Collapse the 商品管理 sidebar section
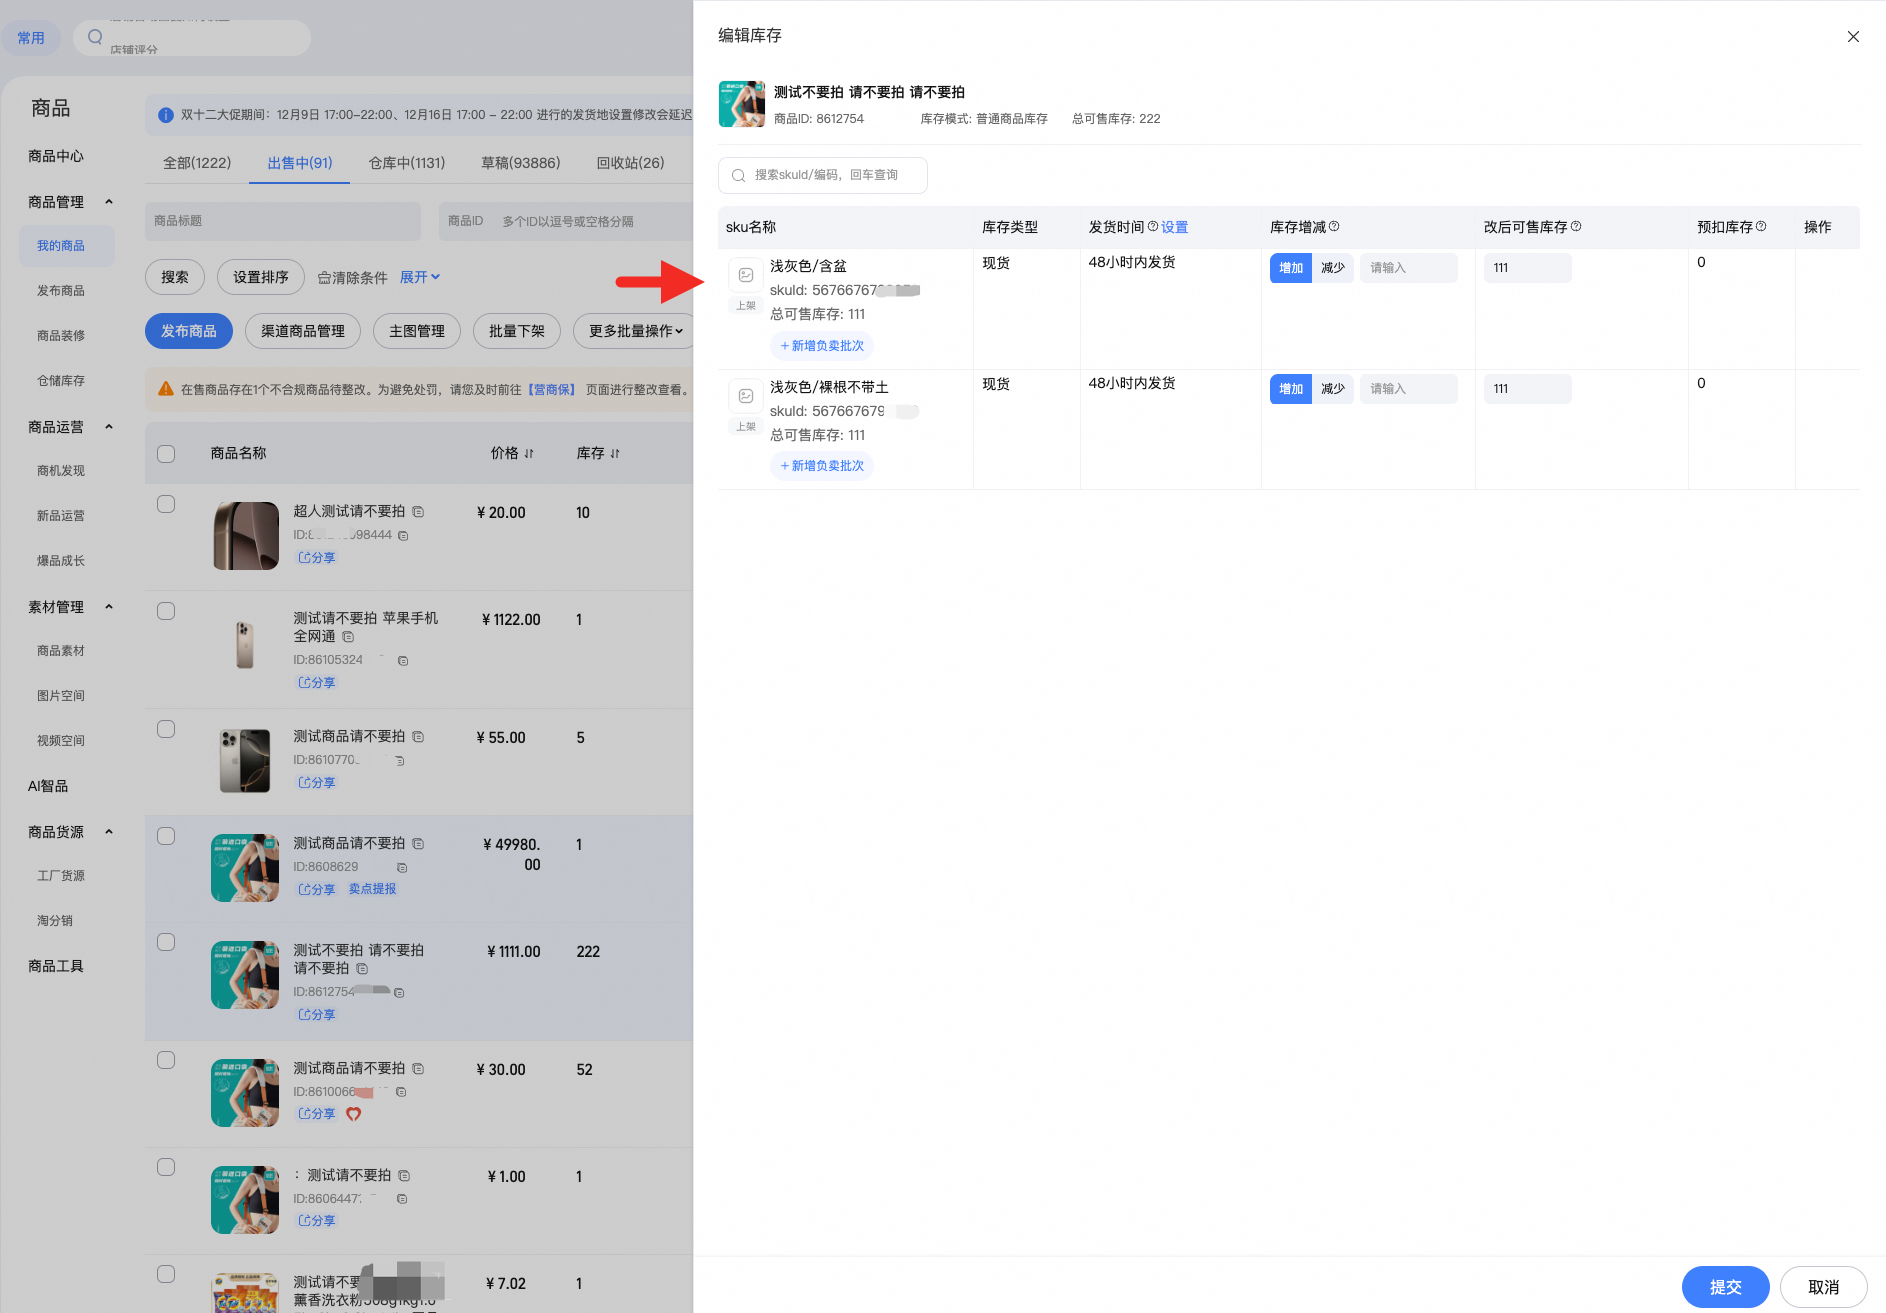The width and height of the screenshot is (1886, 1313). pos(109,202)
